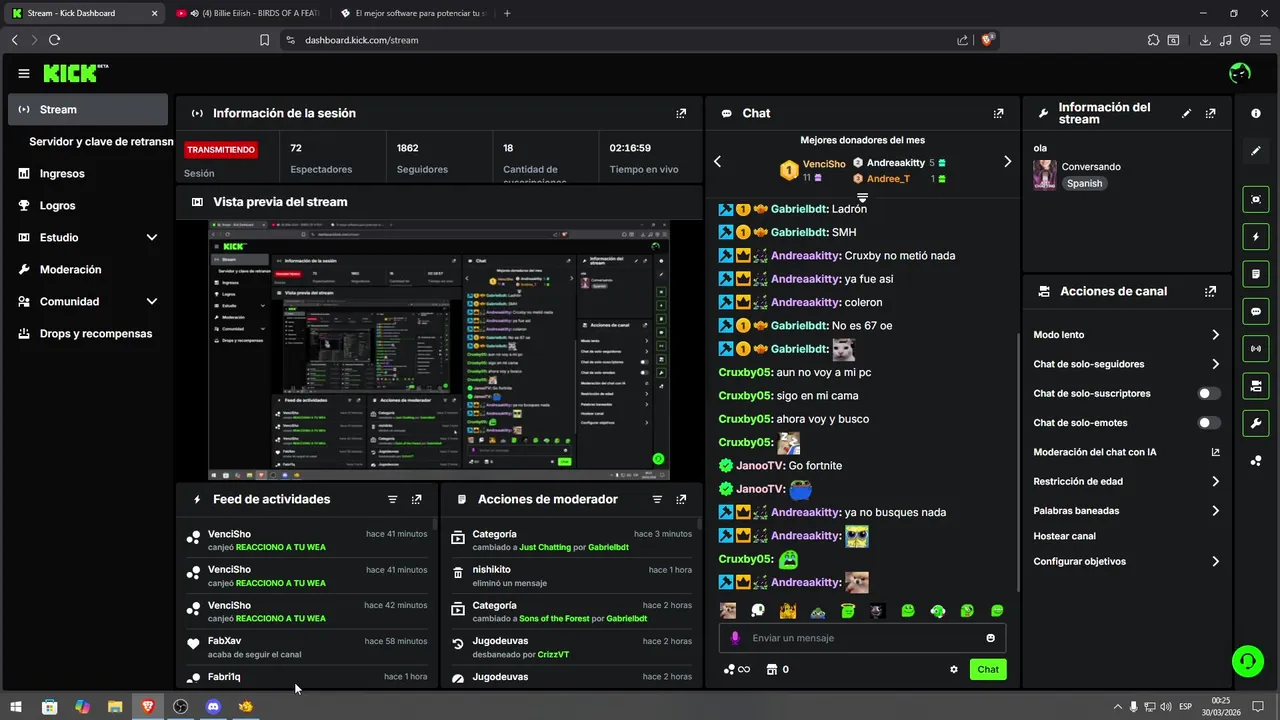Select Stream in the left sidebar
This screenshot has height=720, width=1280.
(x=88, y=110)
